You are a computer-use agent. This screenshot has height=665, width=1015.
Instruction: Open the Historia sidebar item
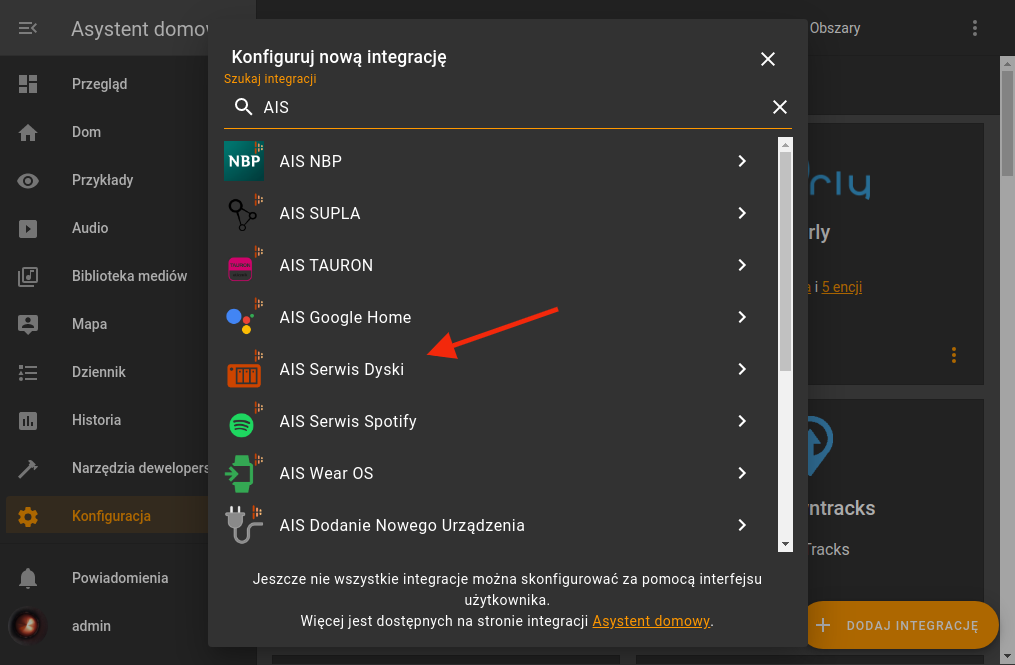[107, 420]
